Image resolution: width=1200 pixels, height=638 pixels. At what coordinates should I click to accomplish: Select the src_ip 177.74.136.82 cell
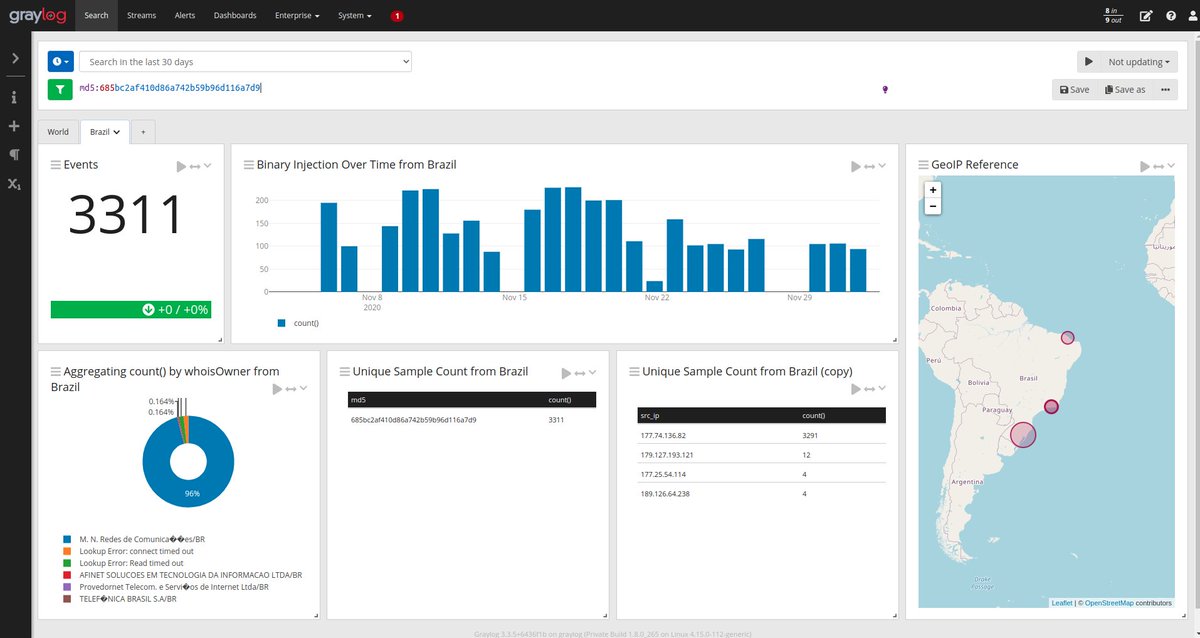(x=662, y=436)
